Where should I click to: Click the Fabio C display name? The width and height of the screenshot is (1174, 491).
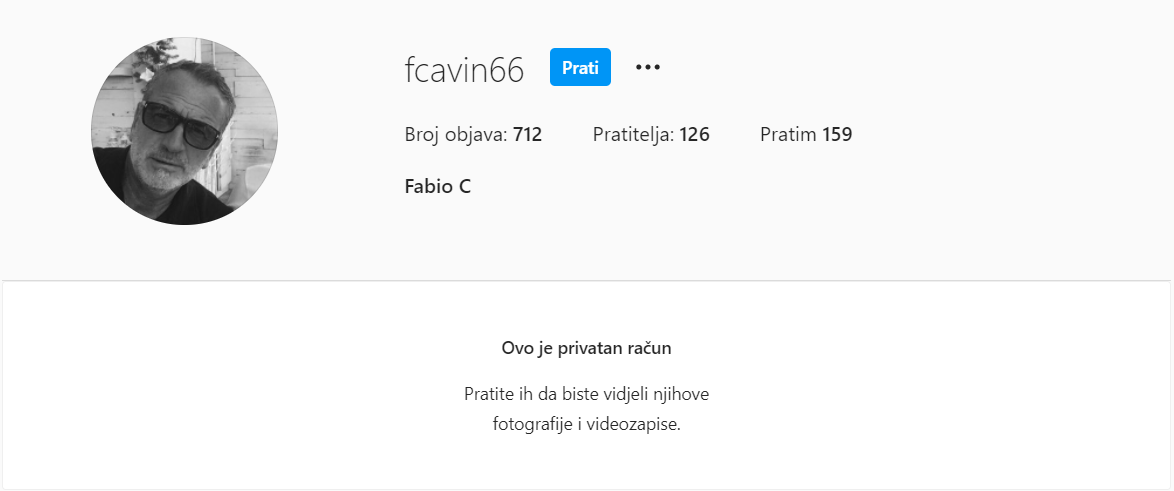[x=437, y=186]
